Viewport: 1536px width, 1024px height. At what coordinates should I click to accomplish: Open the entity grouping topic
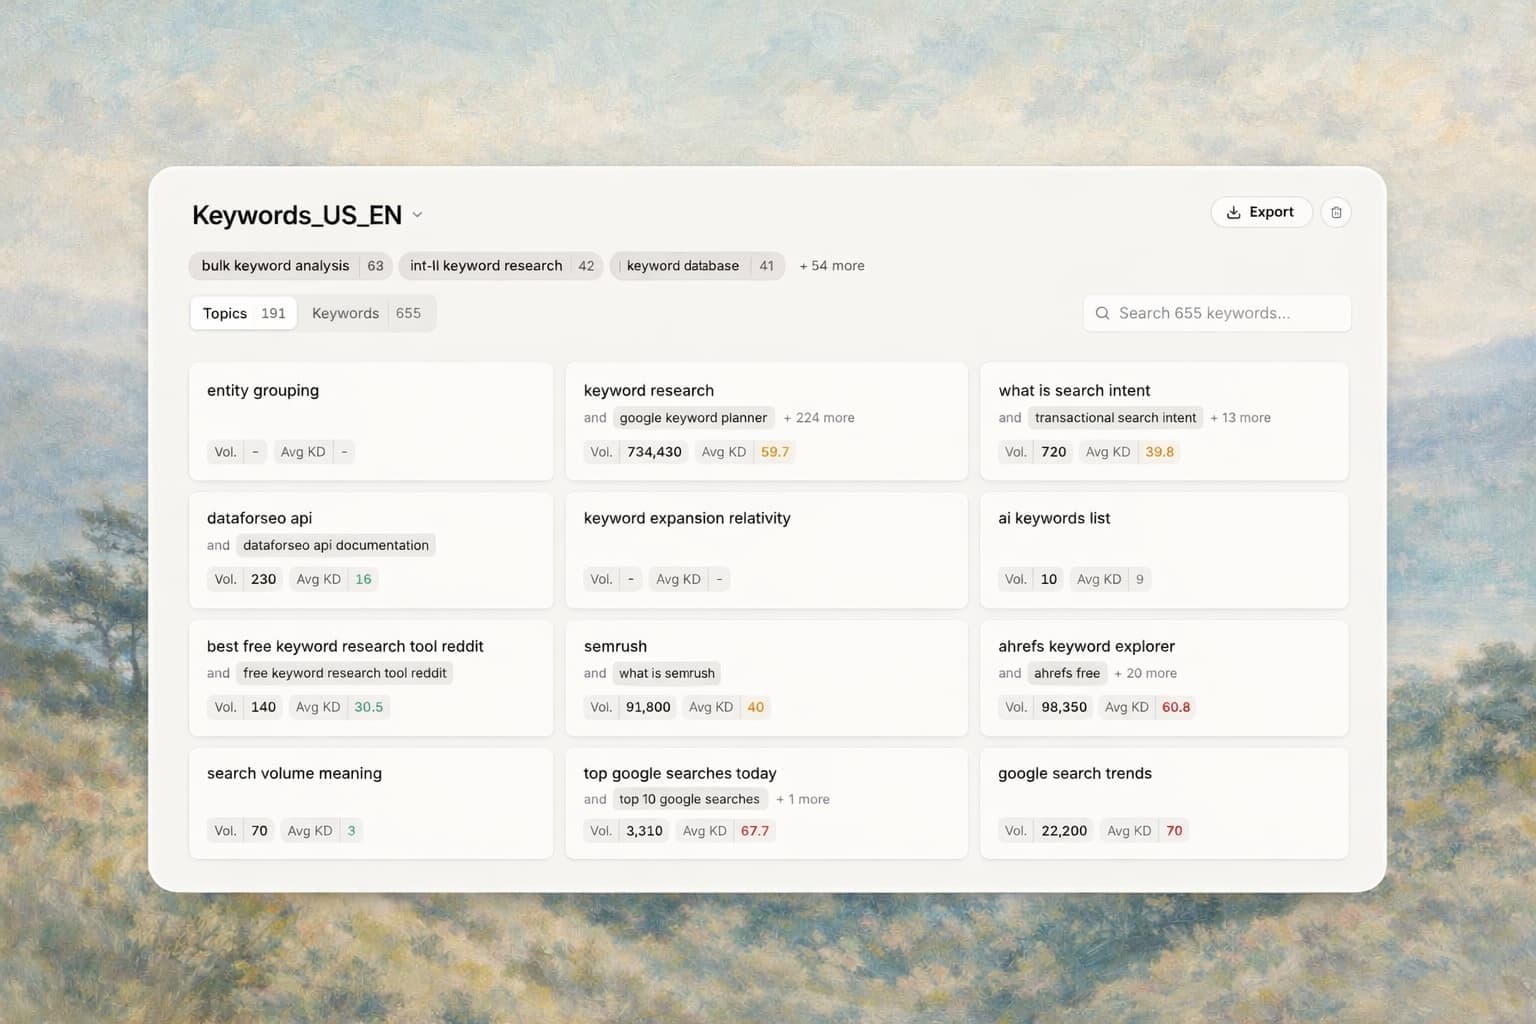pos(263,390)
